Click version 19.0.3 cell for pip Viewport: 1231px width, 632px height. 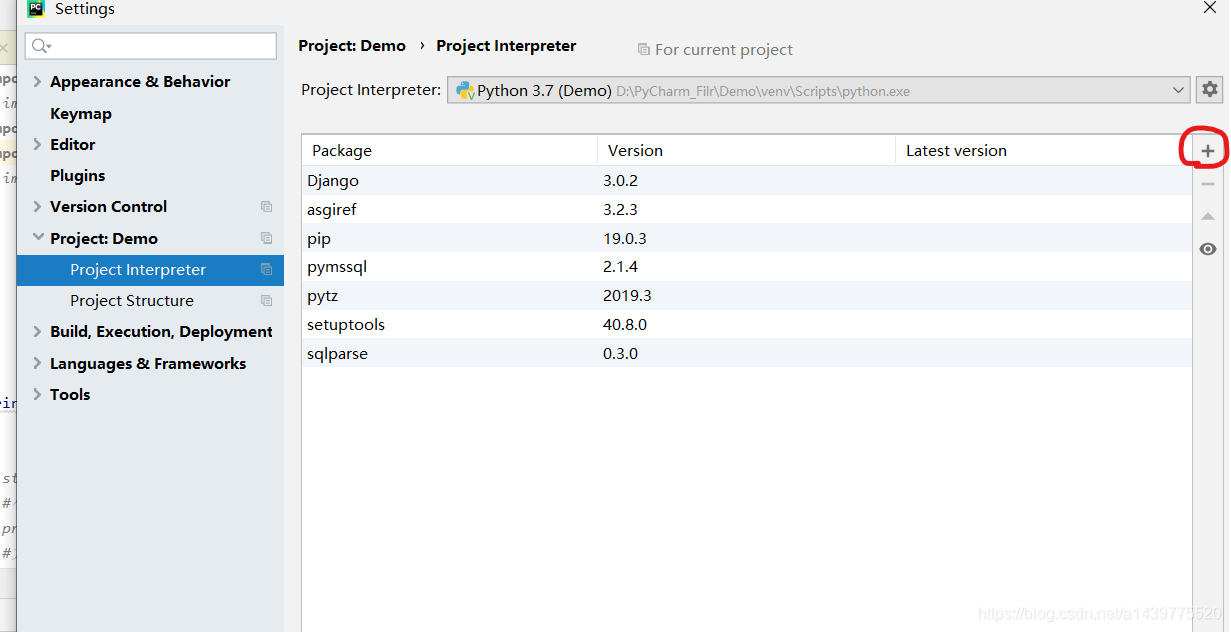625,239
